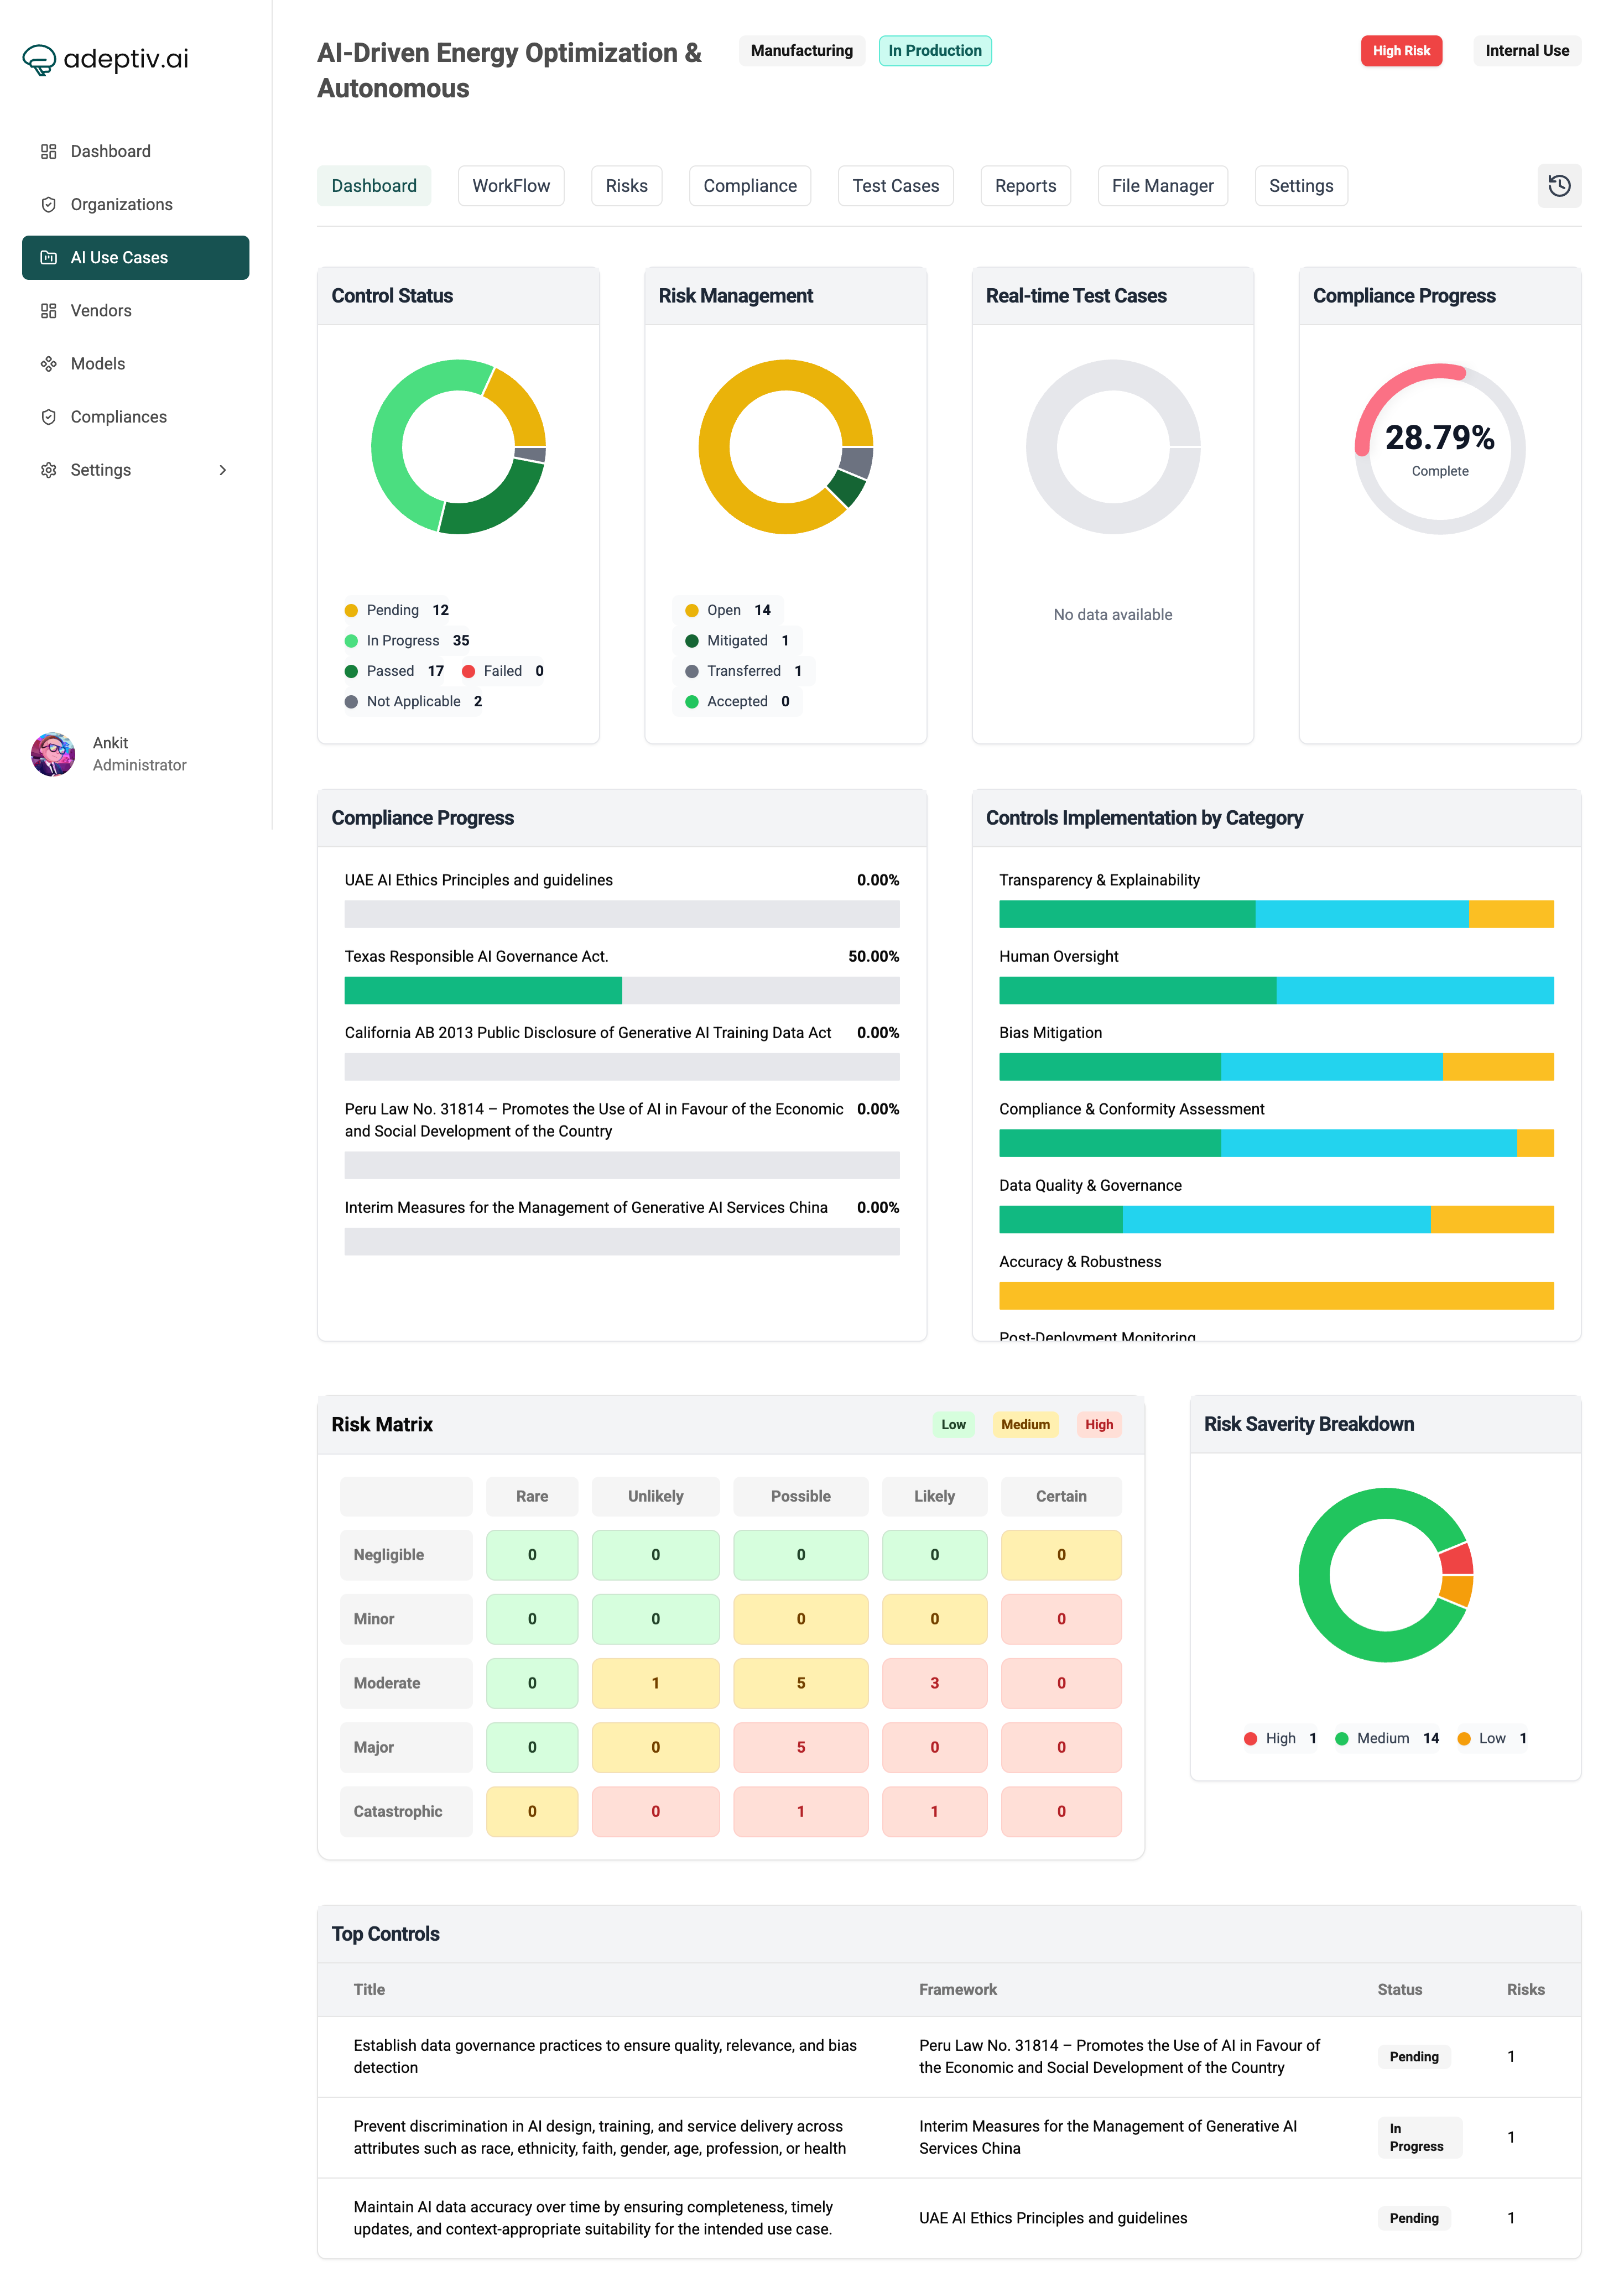Open the Settings gear in the sidebar
Viewport: 1624px width, 2287px height.
[x=48, y=469]
